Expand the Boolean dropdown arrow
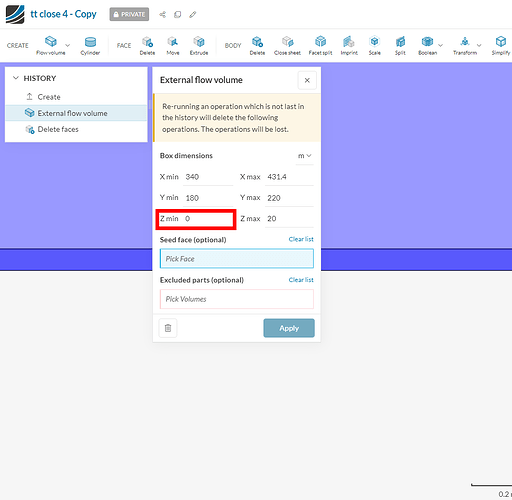This screenshot has width=512, height=500. (441, 45)
